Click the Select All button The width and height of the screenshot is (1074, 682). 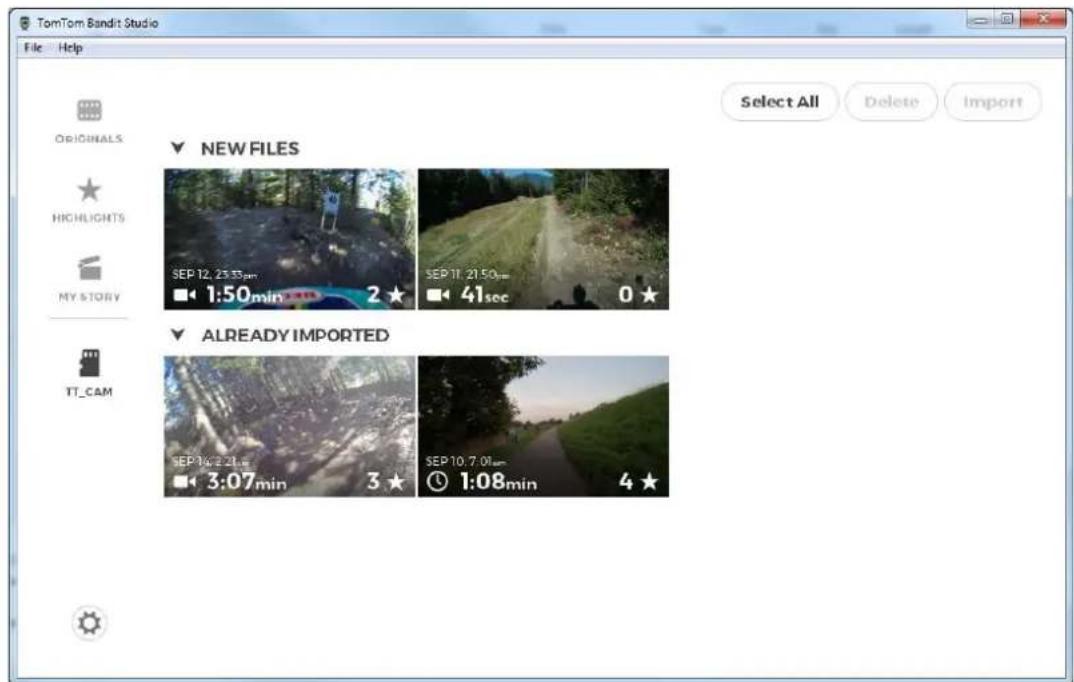[x=779, y=102]
